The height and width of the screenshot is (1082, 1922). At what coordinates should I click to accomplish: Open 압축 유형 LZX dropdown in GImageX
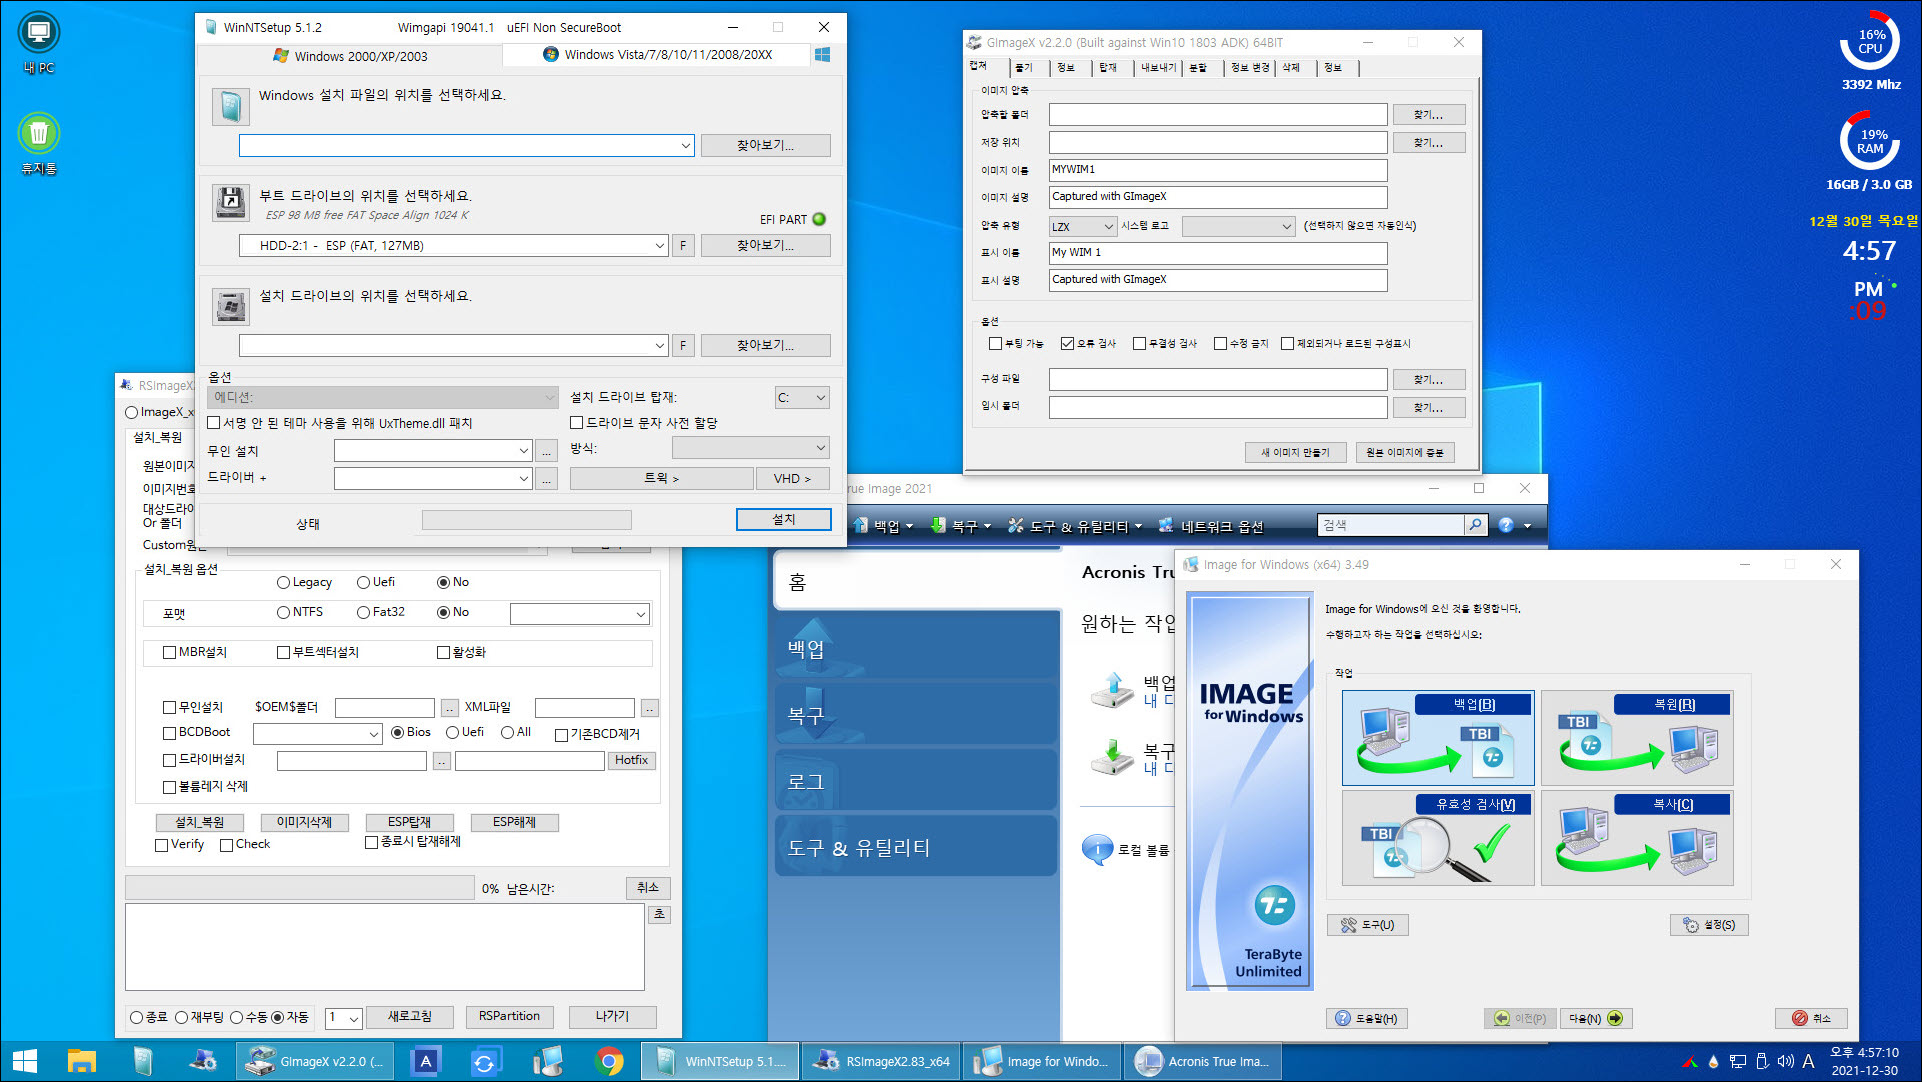coord(1082,227)
